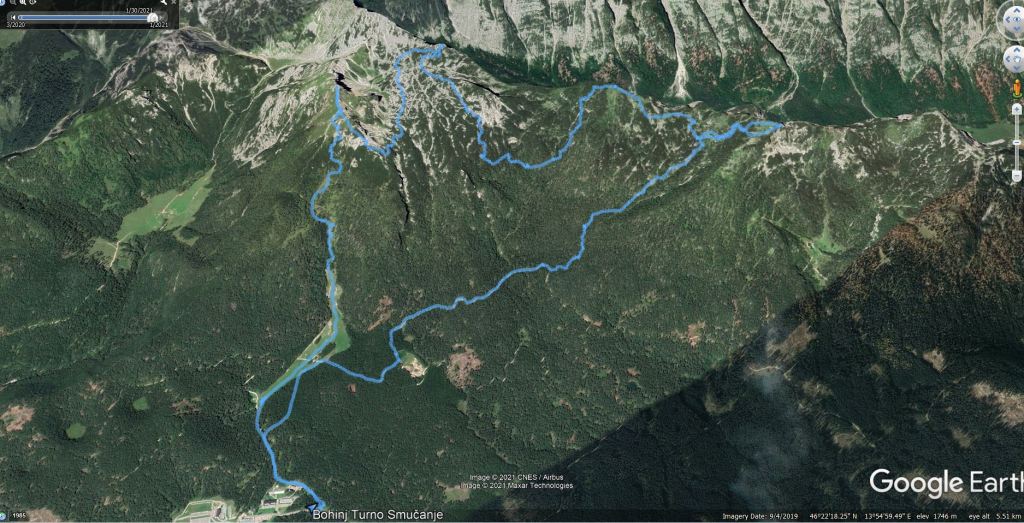
Task: Click the look-left arrow on the compass ring
Action: click(x=1008, y=20)
